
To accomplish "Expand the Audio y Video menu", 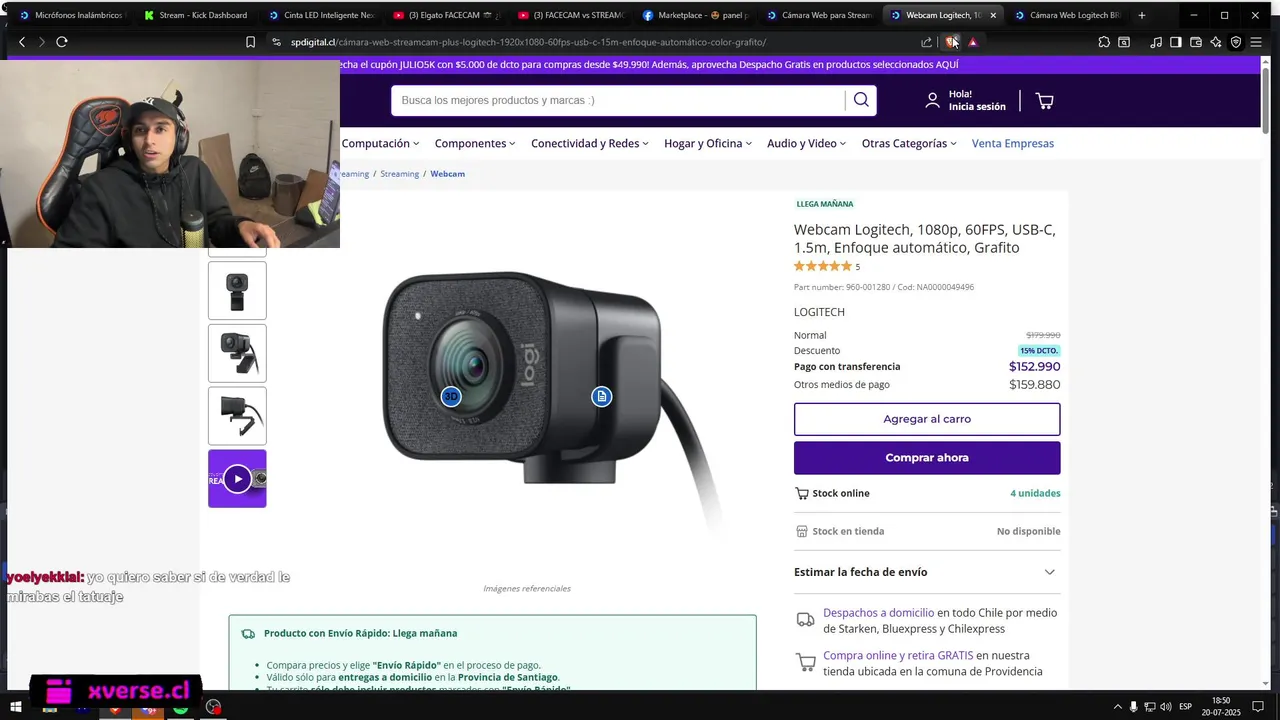I will [x=806, y=143].
